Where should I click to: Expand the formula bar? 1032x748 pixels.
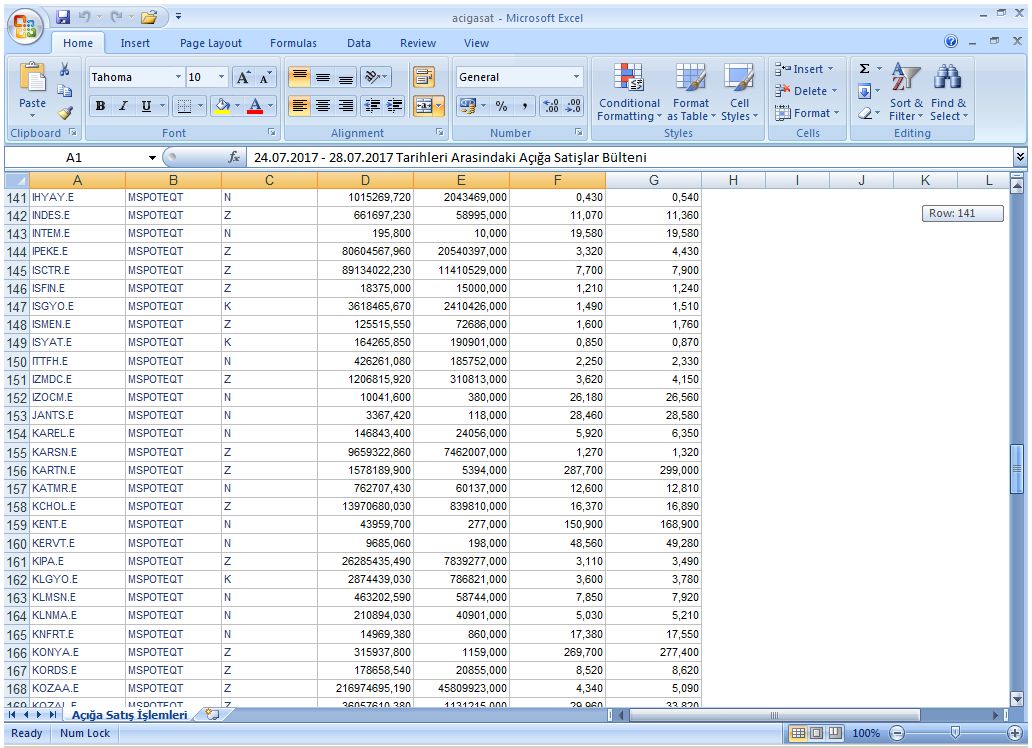click(x=1019, y=157)
